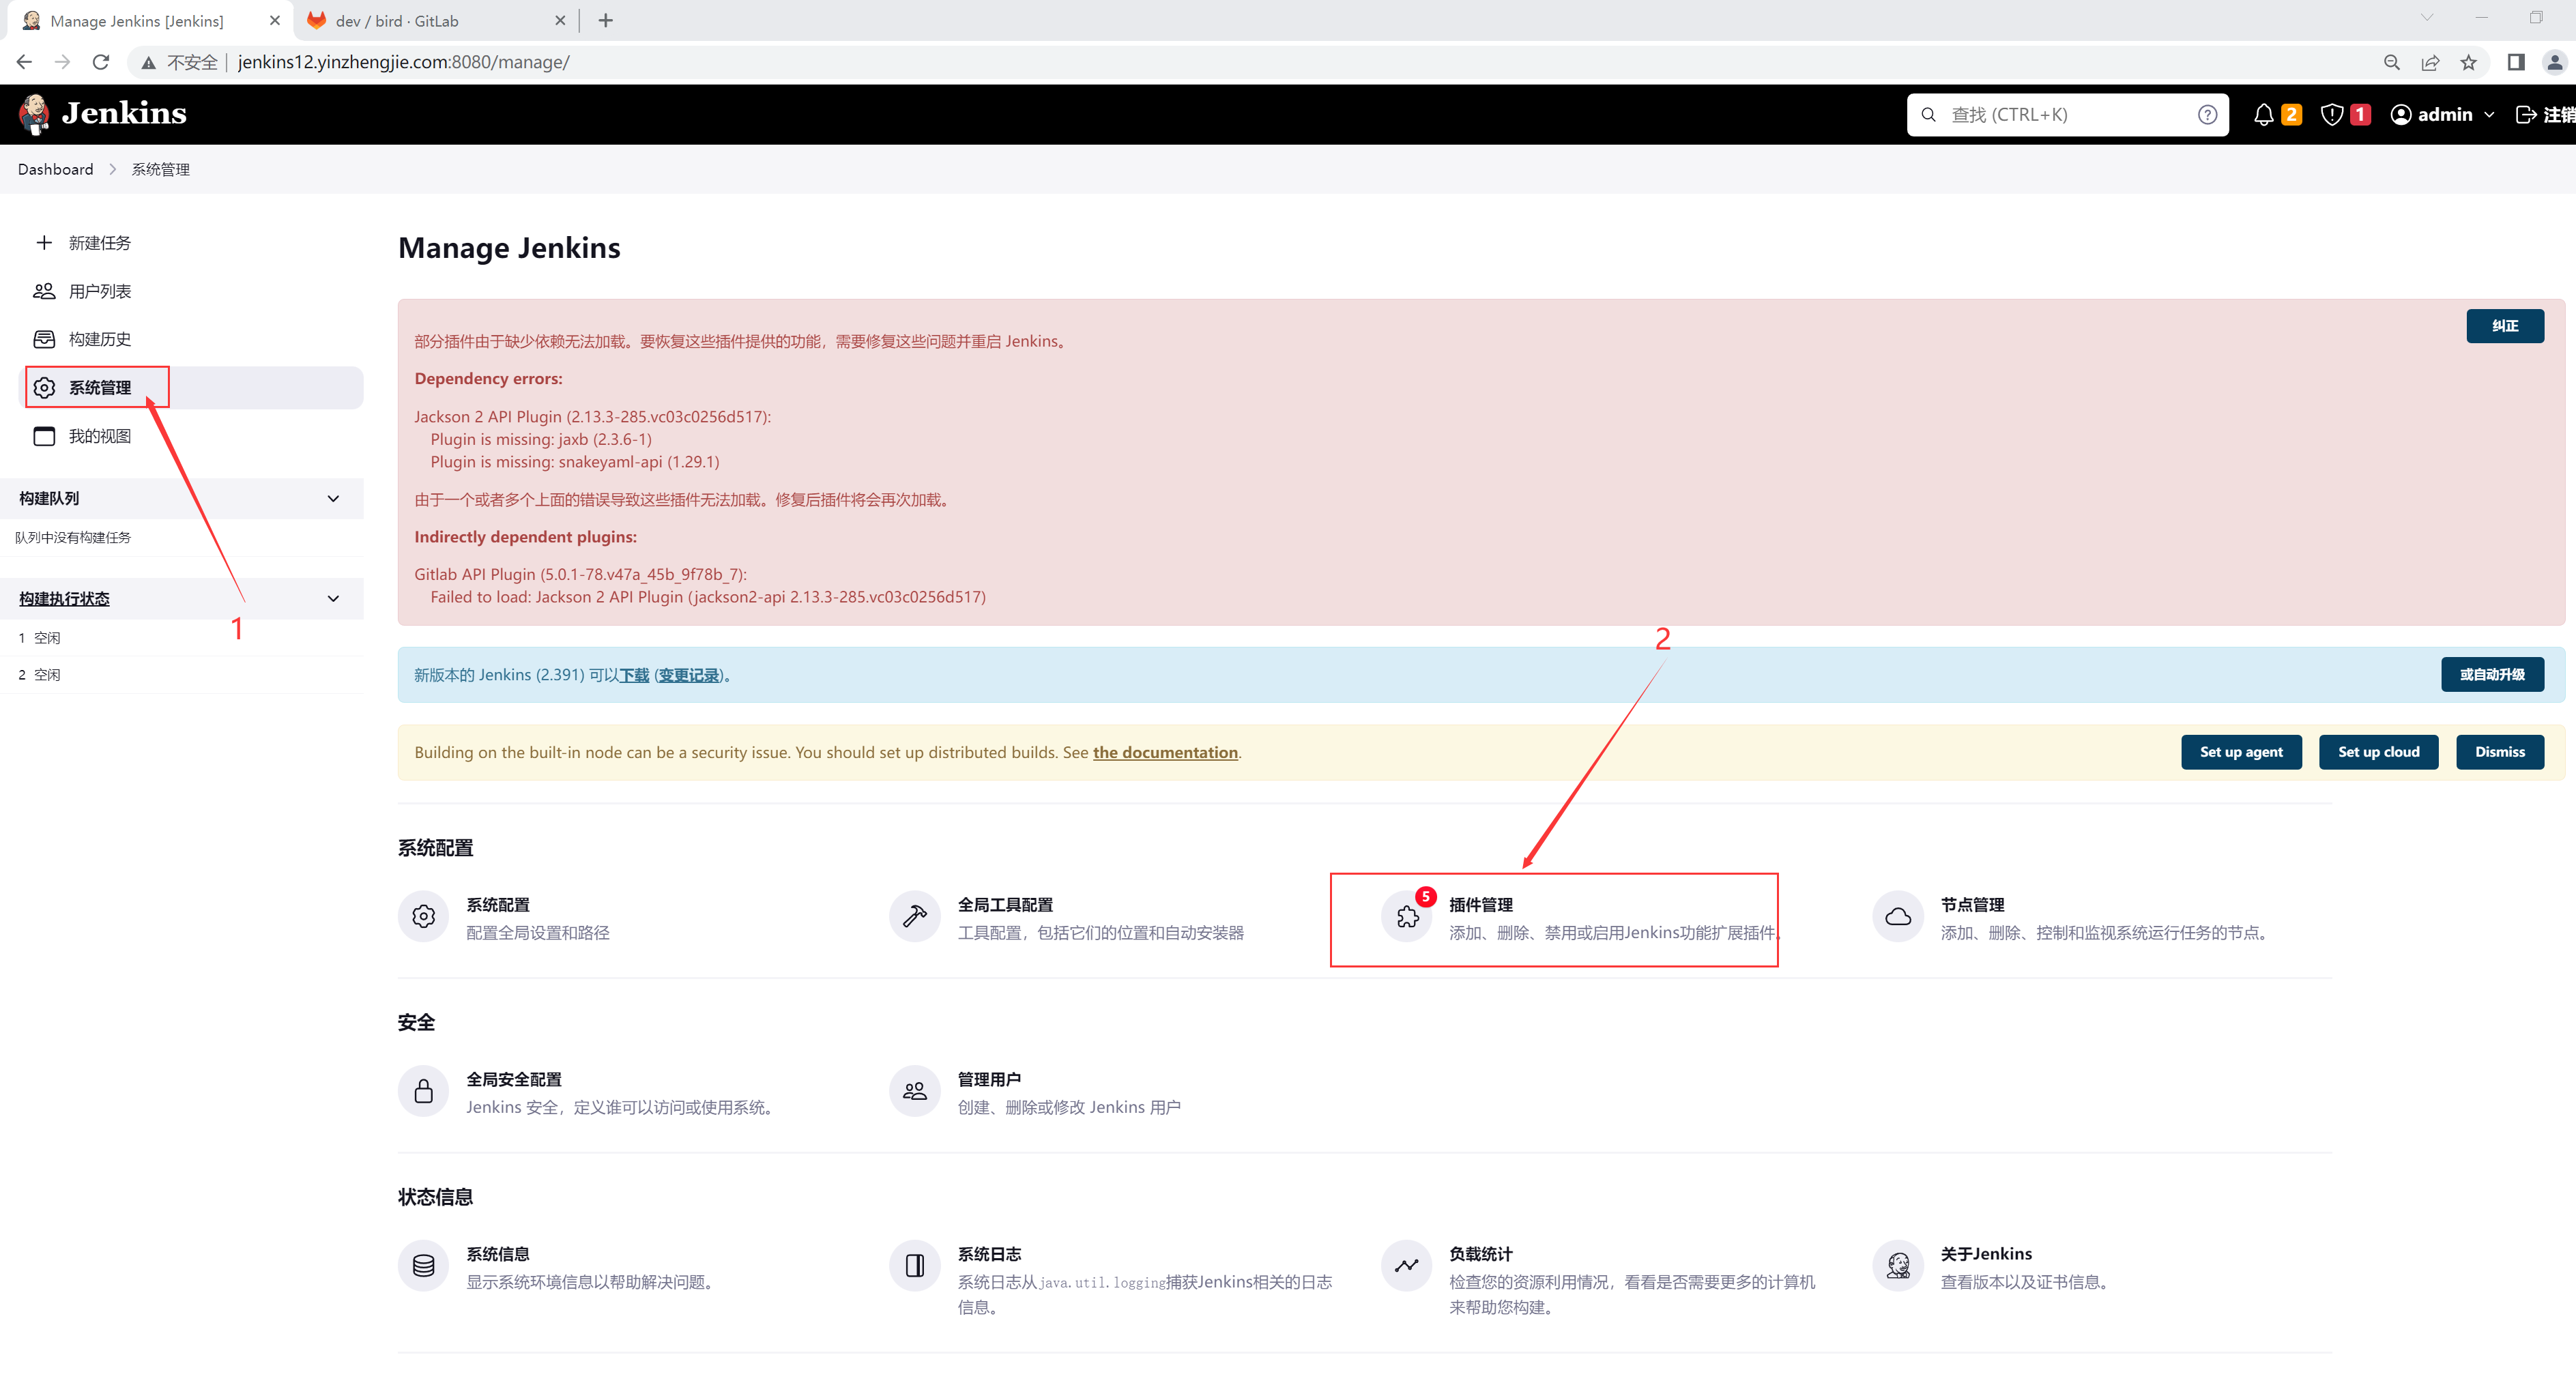Open load statistics chart icon
This screenshot has width=2576, height=1383.
coord(1407,1266)
